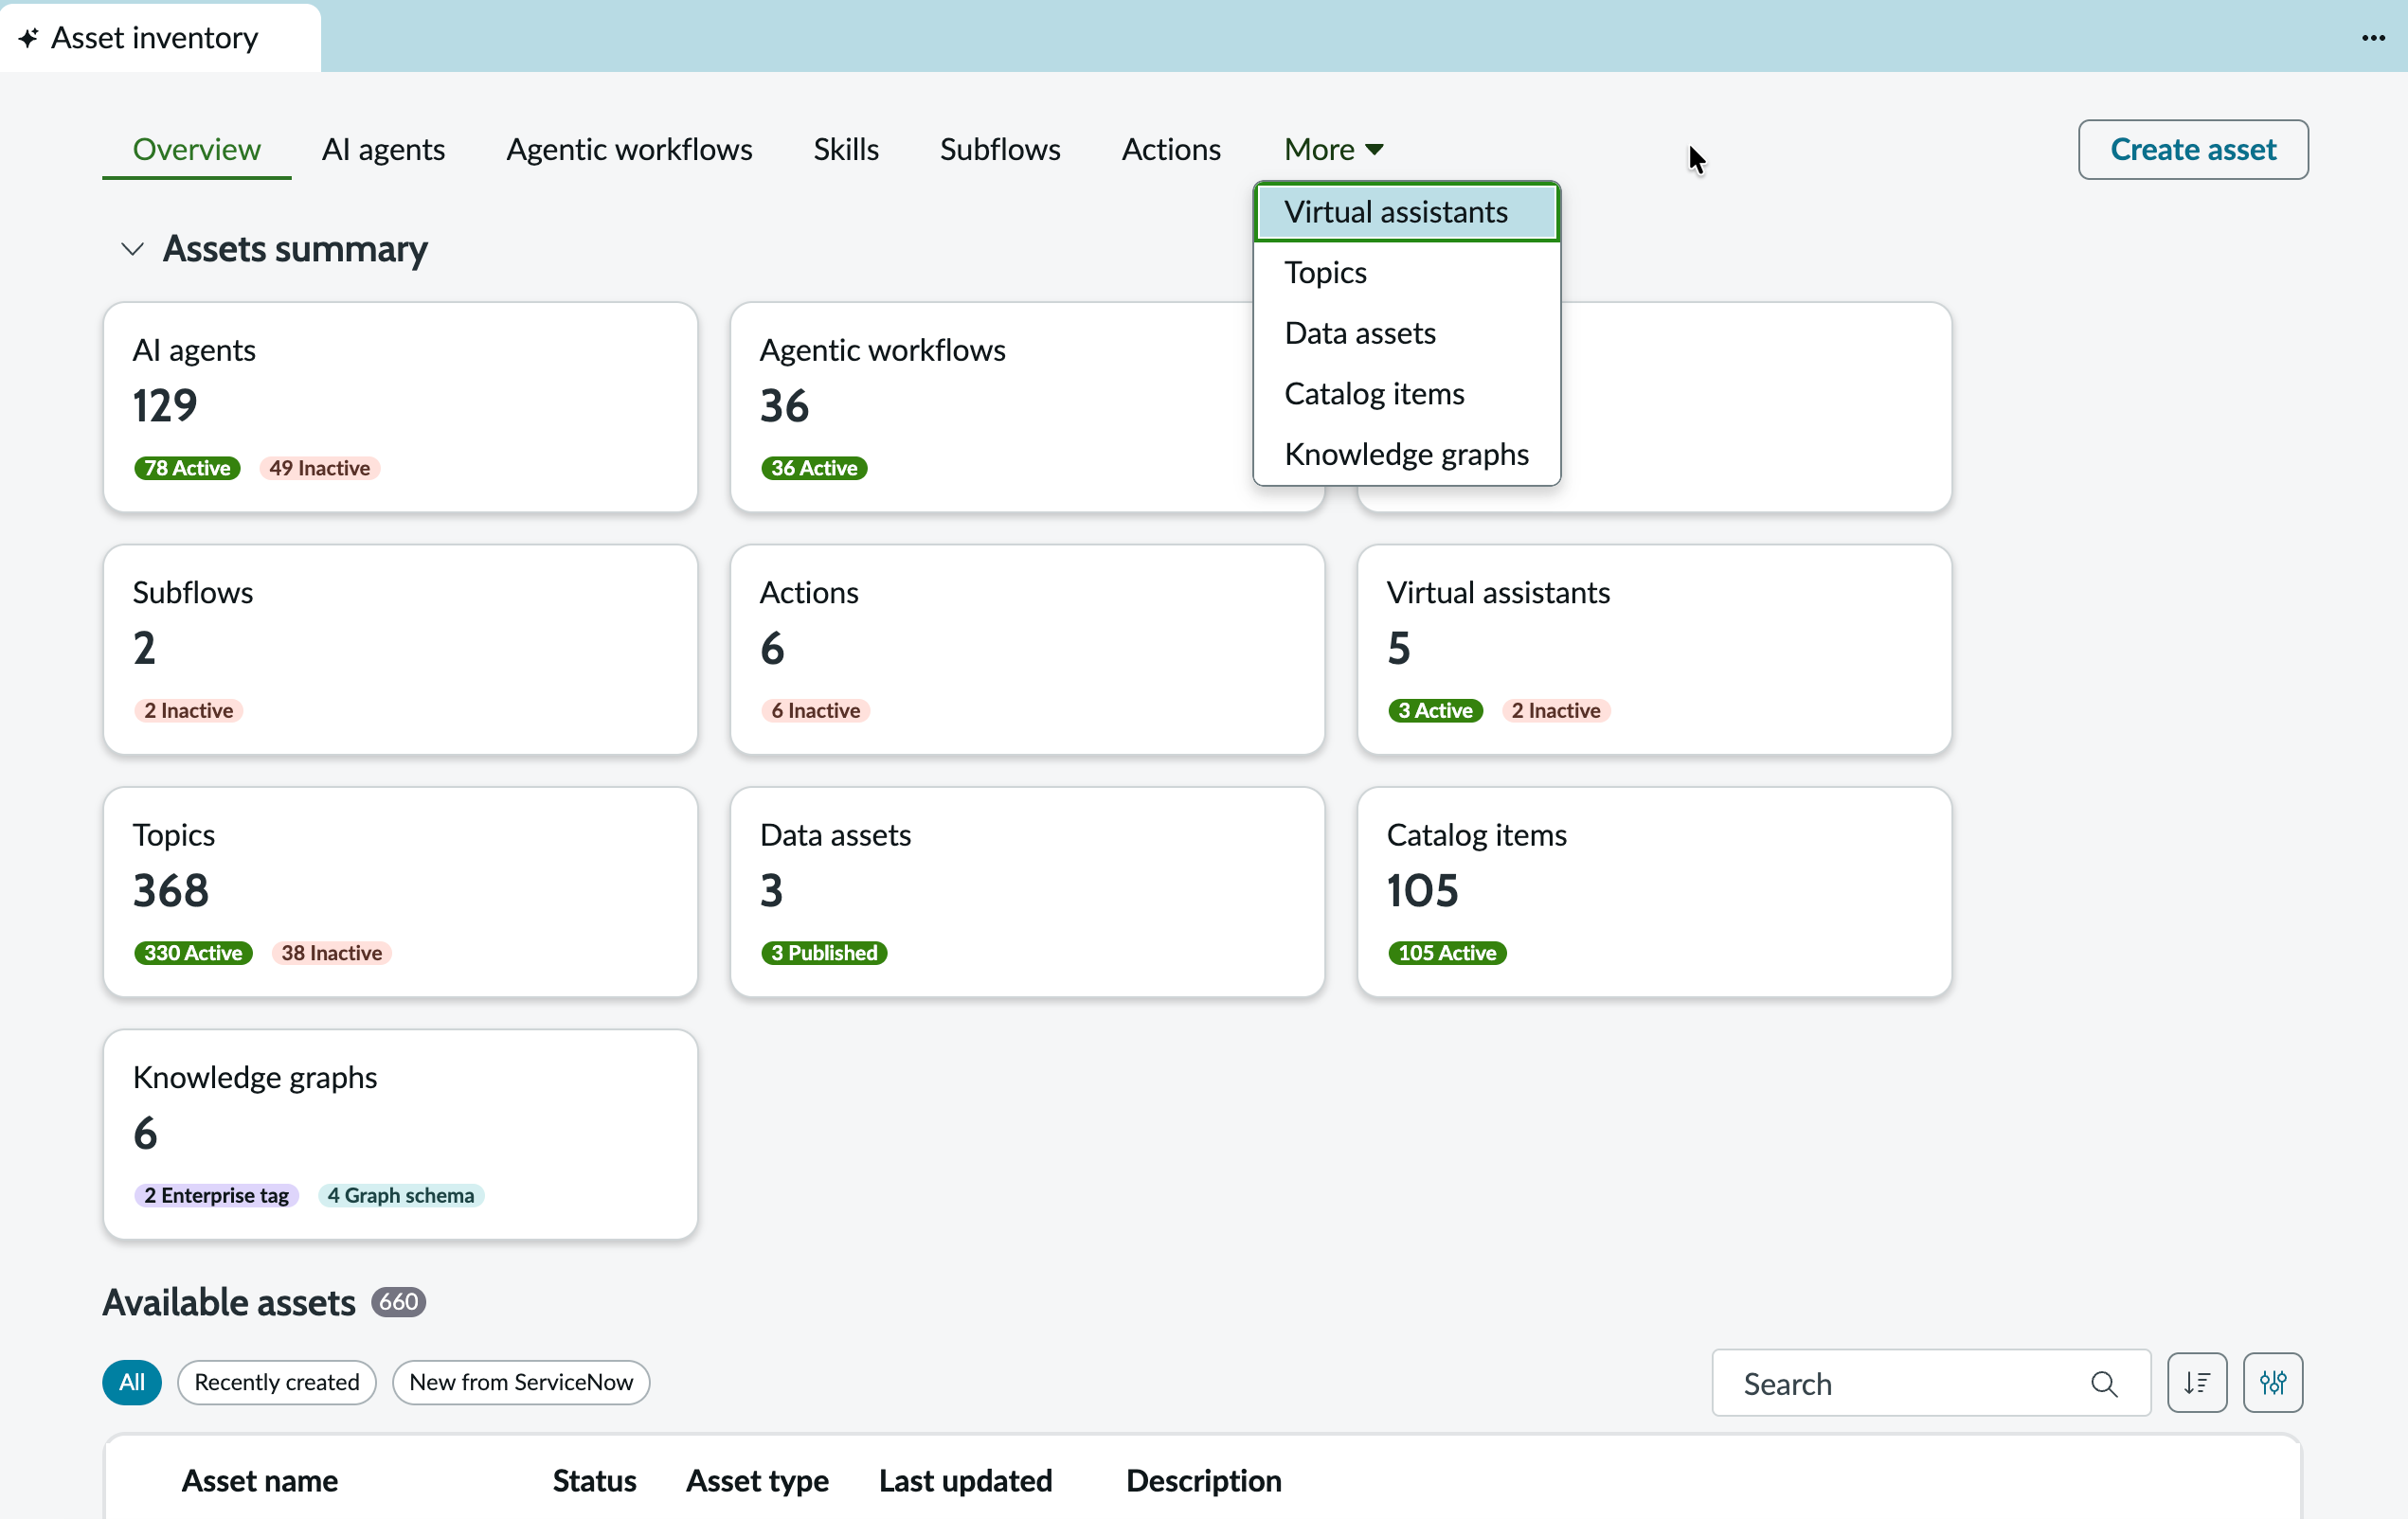Select the All filter chip
This screenshot has width=2408, height=1519.
click(132, 1382)
